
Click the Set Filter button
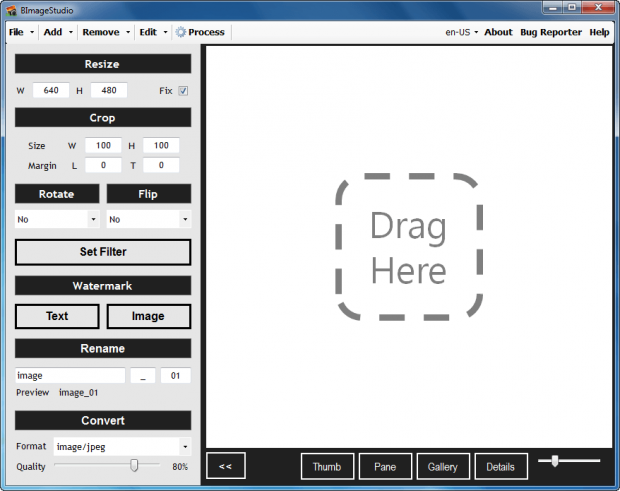102,252
